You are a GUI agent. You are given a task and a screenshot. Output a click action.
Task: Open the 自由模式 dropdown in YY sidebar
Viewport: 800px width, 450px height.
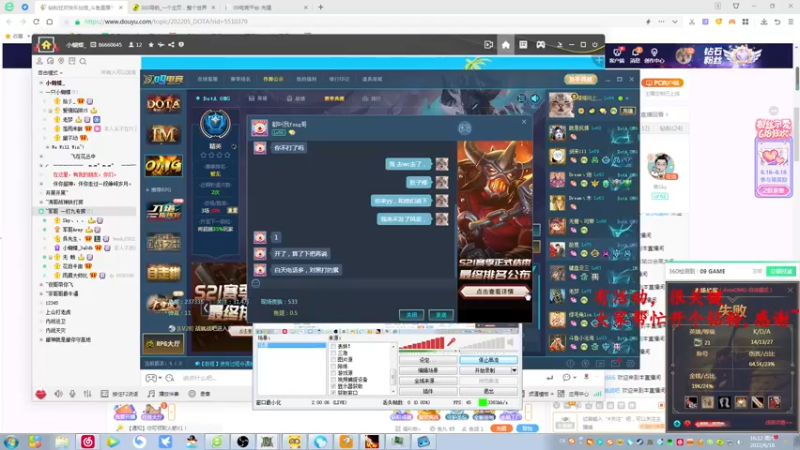[51, 73]
